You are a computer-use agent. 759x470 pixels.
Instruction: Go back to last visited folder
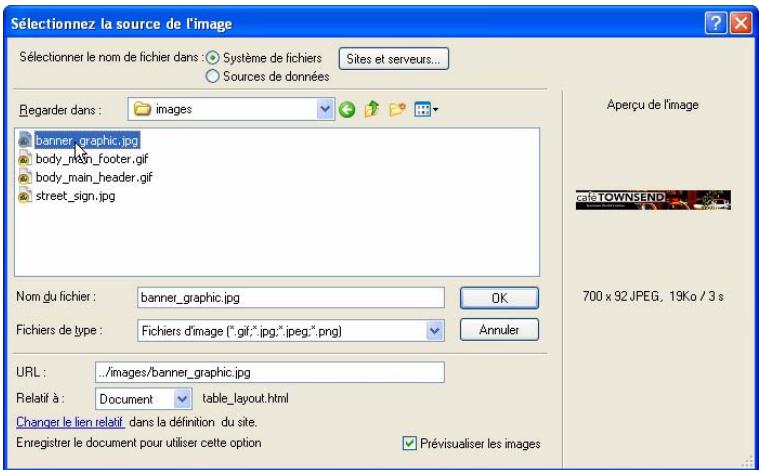pos(347,110)
